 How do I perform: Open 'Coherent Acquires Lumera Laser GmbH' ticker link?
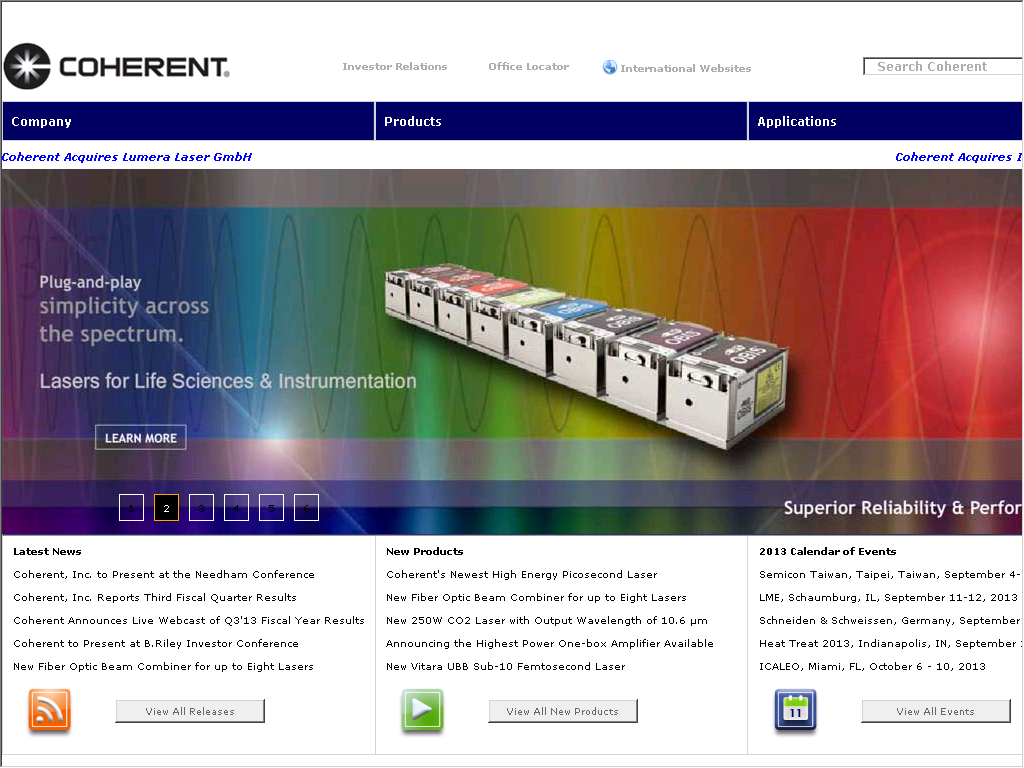[127, 157]
